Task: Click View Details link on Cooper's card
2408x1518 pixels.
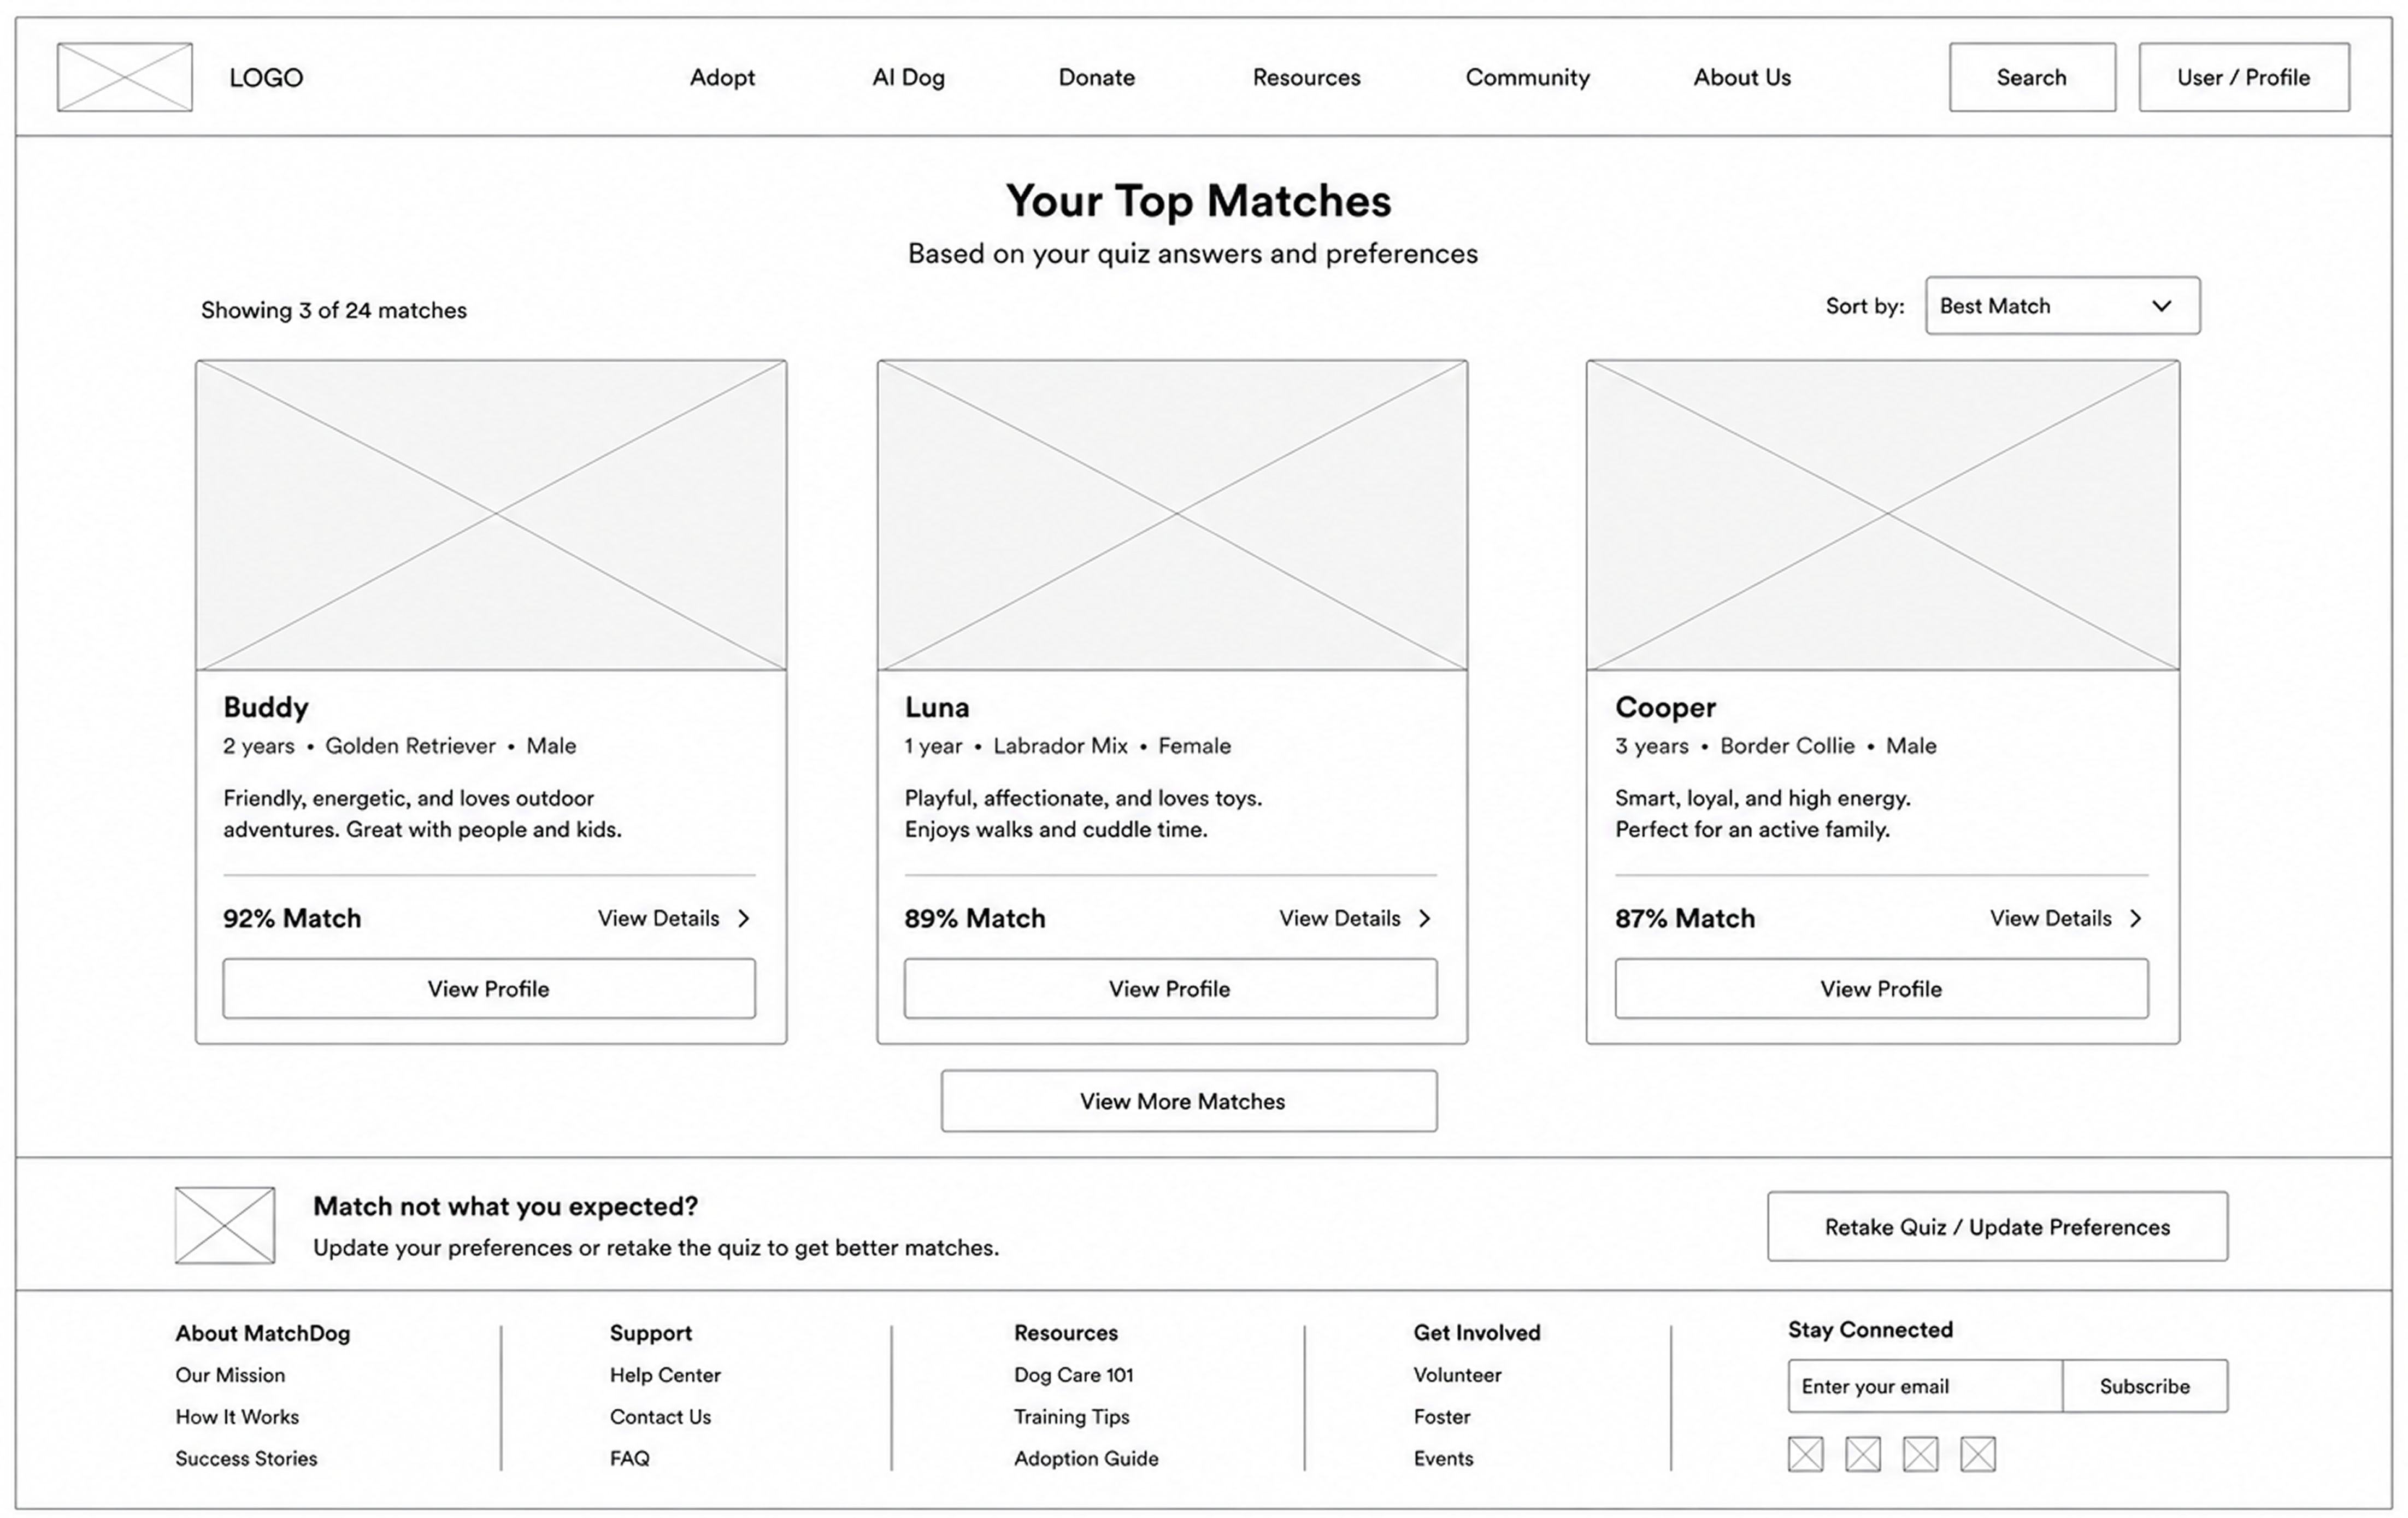Action: pyautogui.click(x=2050, y=918)
